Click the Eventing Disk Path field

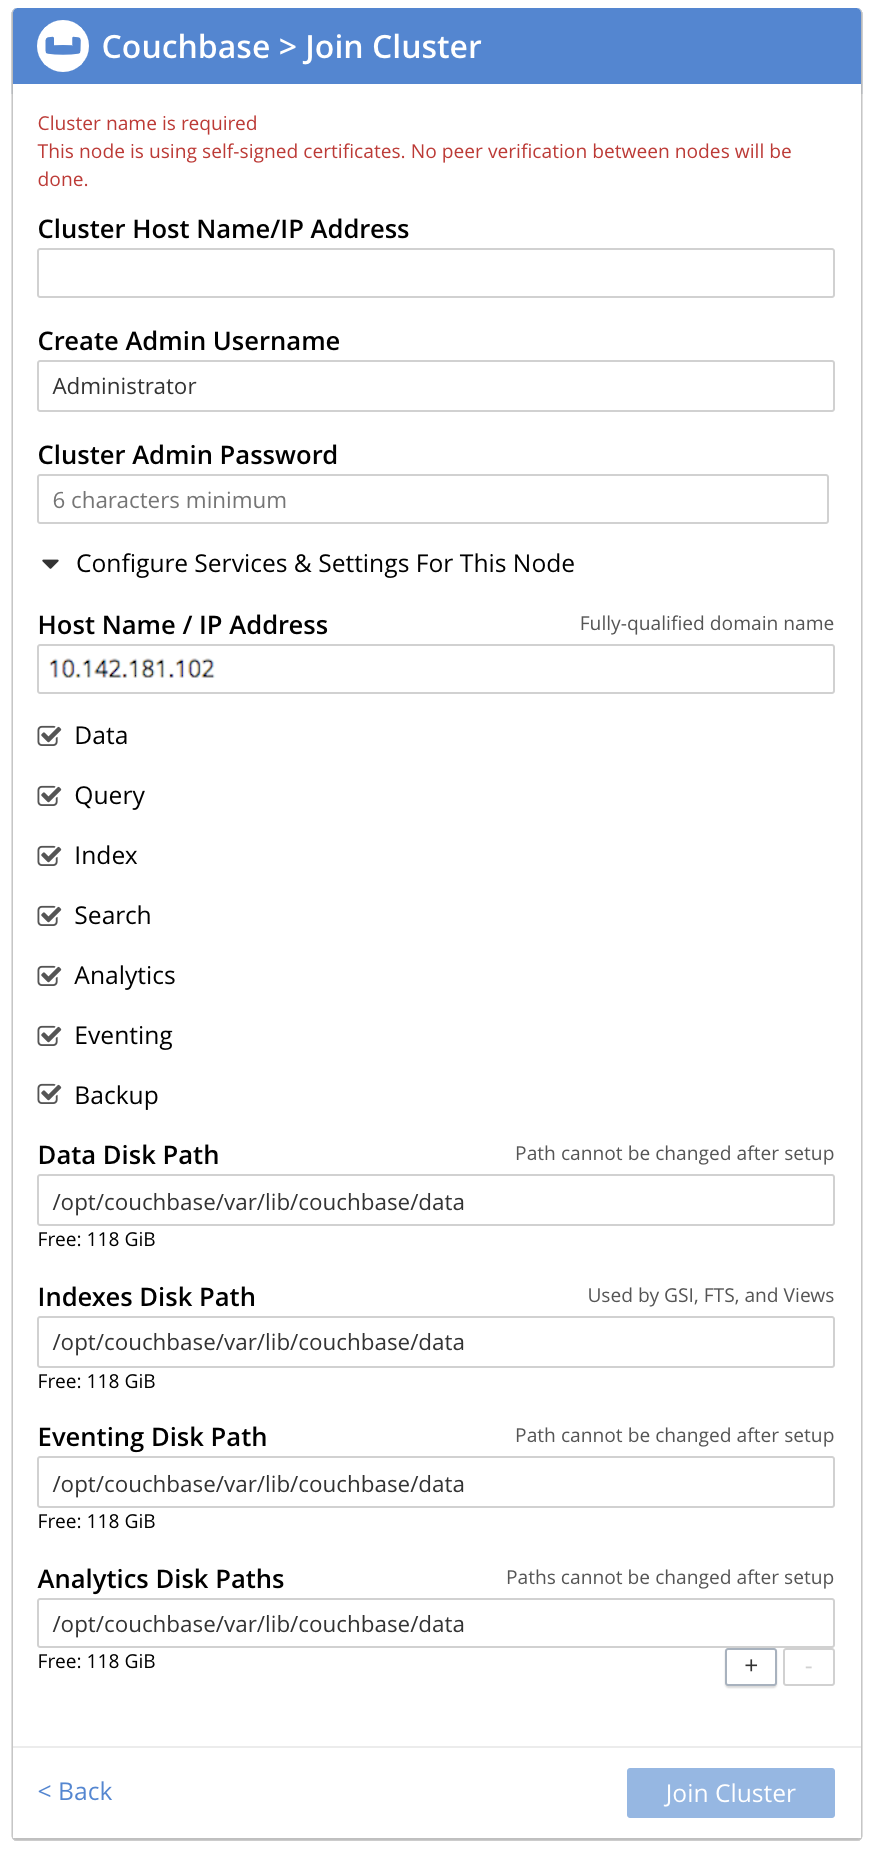[436, 1483]
